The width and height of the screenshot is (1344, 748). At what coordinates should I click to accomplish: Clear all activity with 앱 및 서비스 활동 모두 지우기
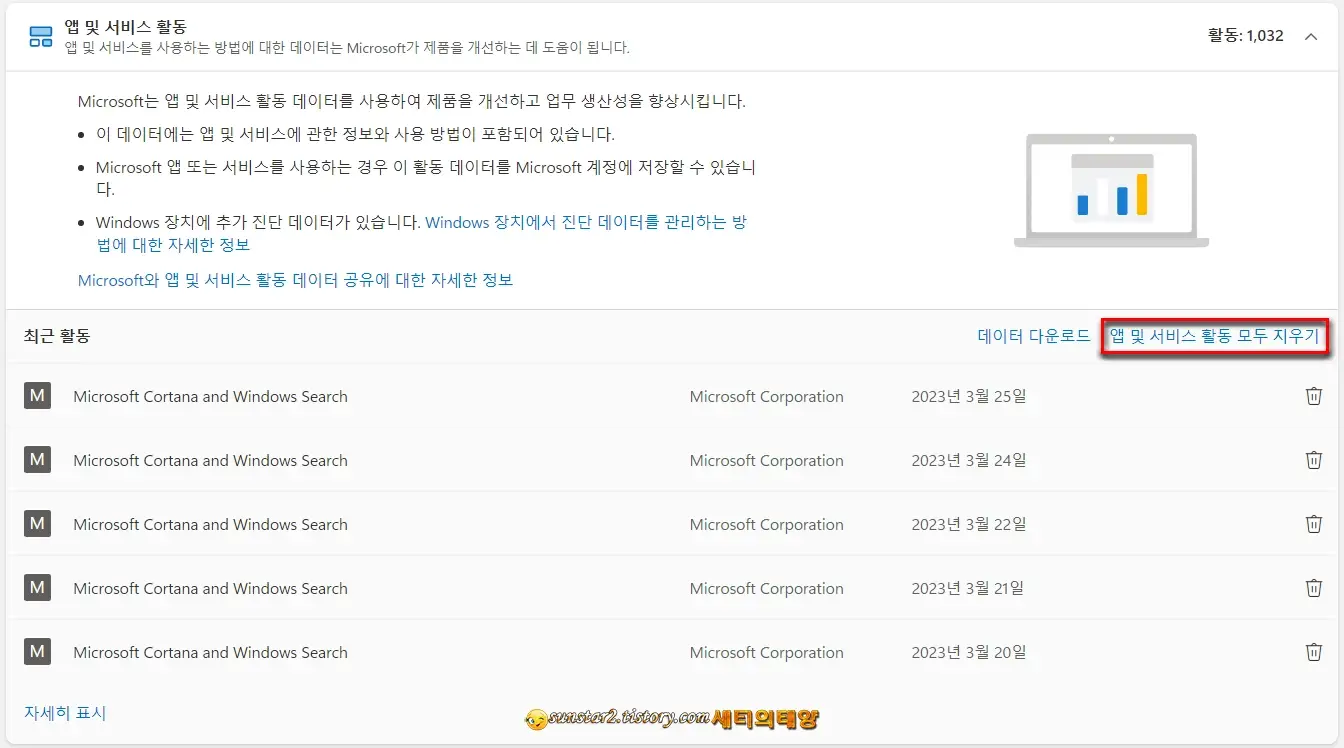click(1214, 337)
